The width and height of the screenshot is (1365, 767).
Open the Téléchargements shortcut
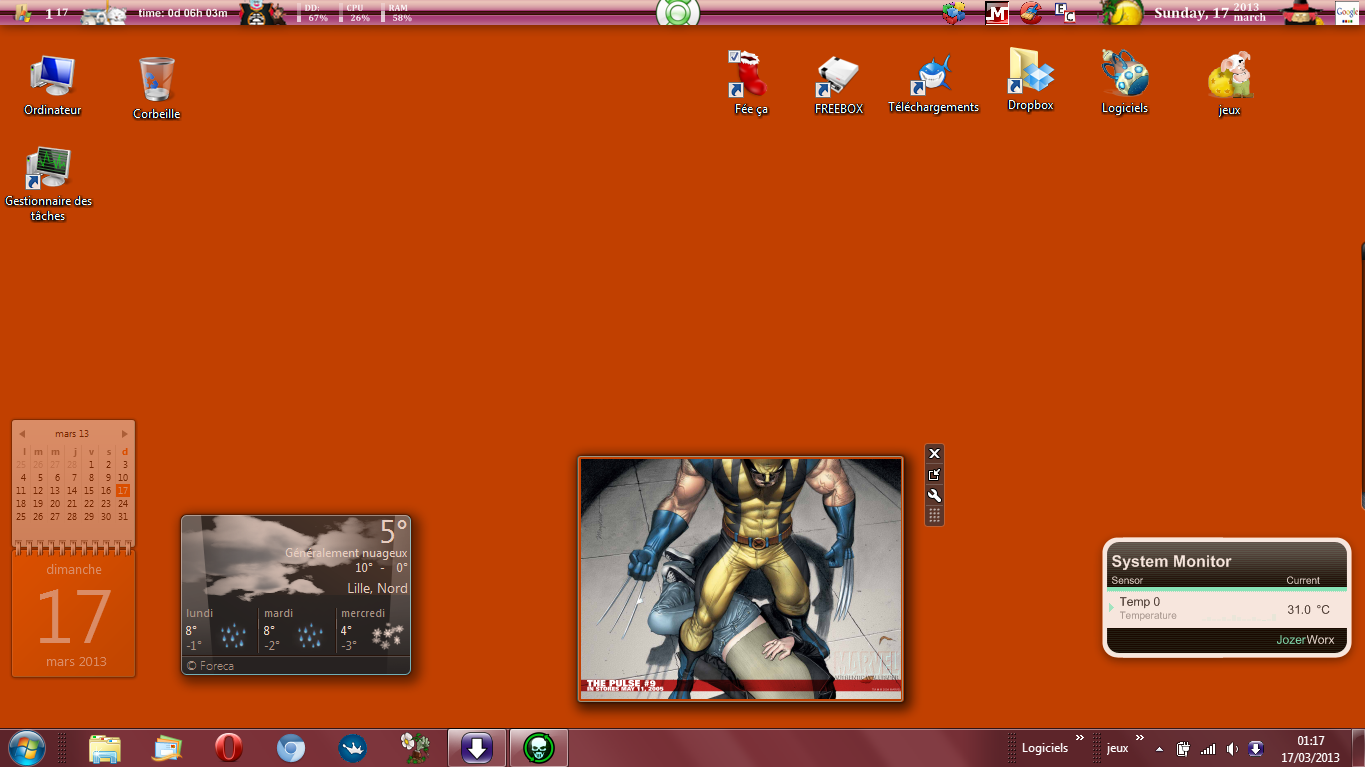[933, 84]
